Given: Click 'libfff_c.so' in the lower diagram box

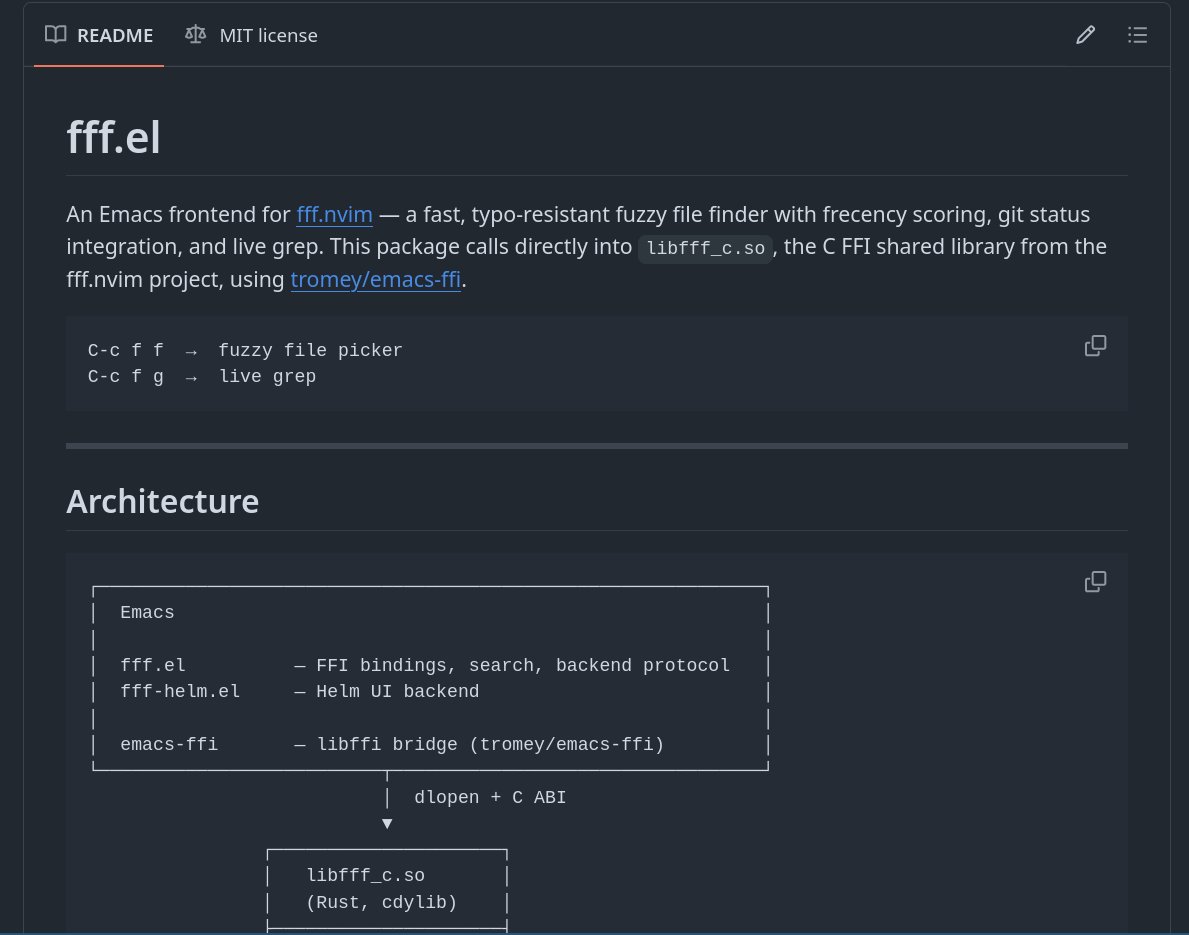Looking at the screenshot, I should [x=365, y=876].
